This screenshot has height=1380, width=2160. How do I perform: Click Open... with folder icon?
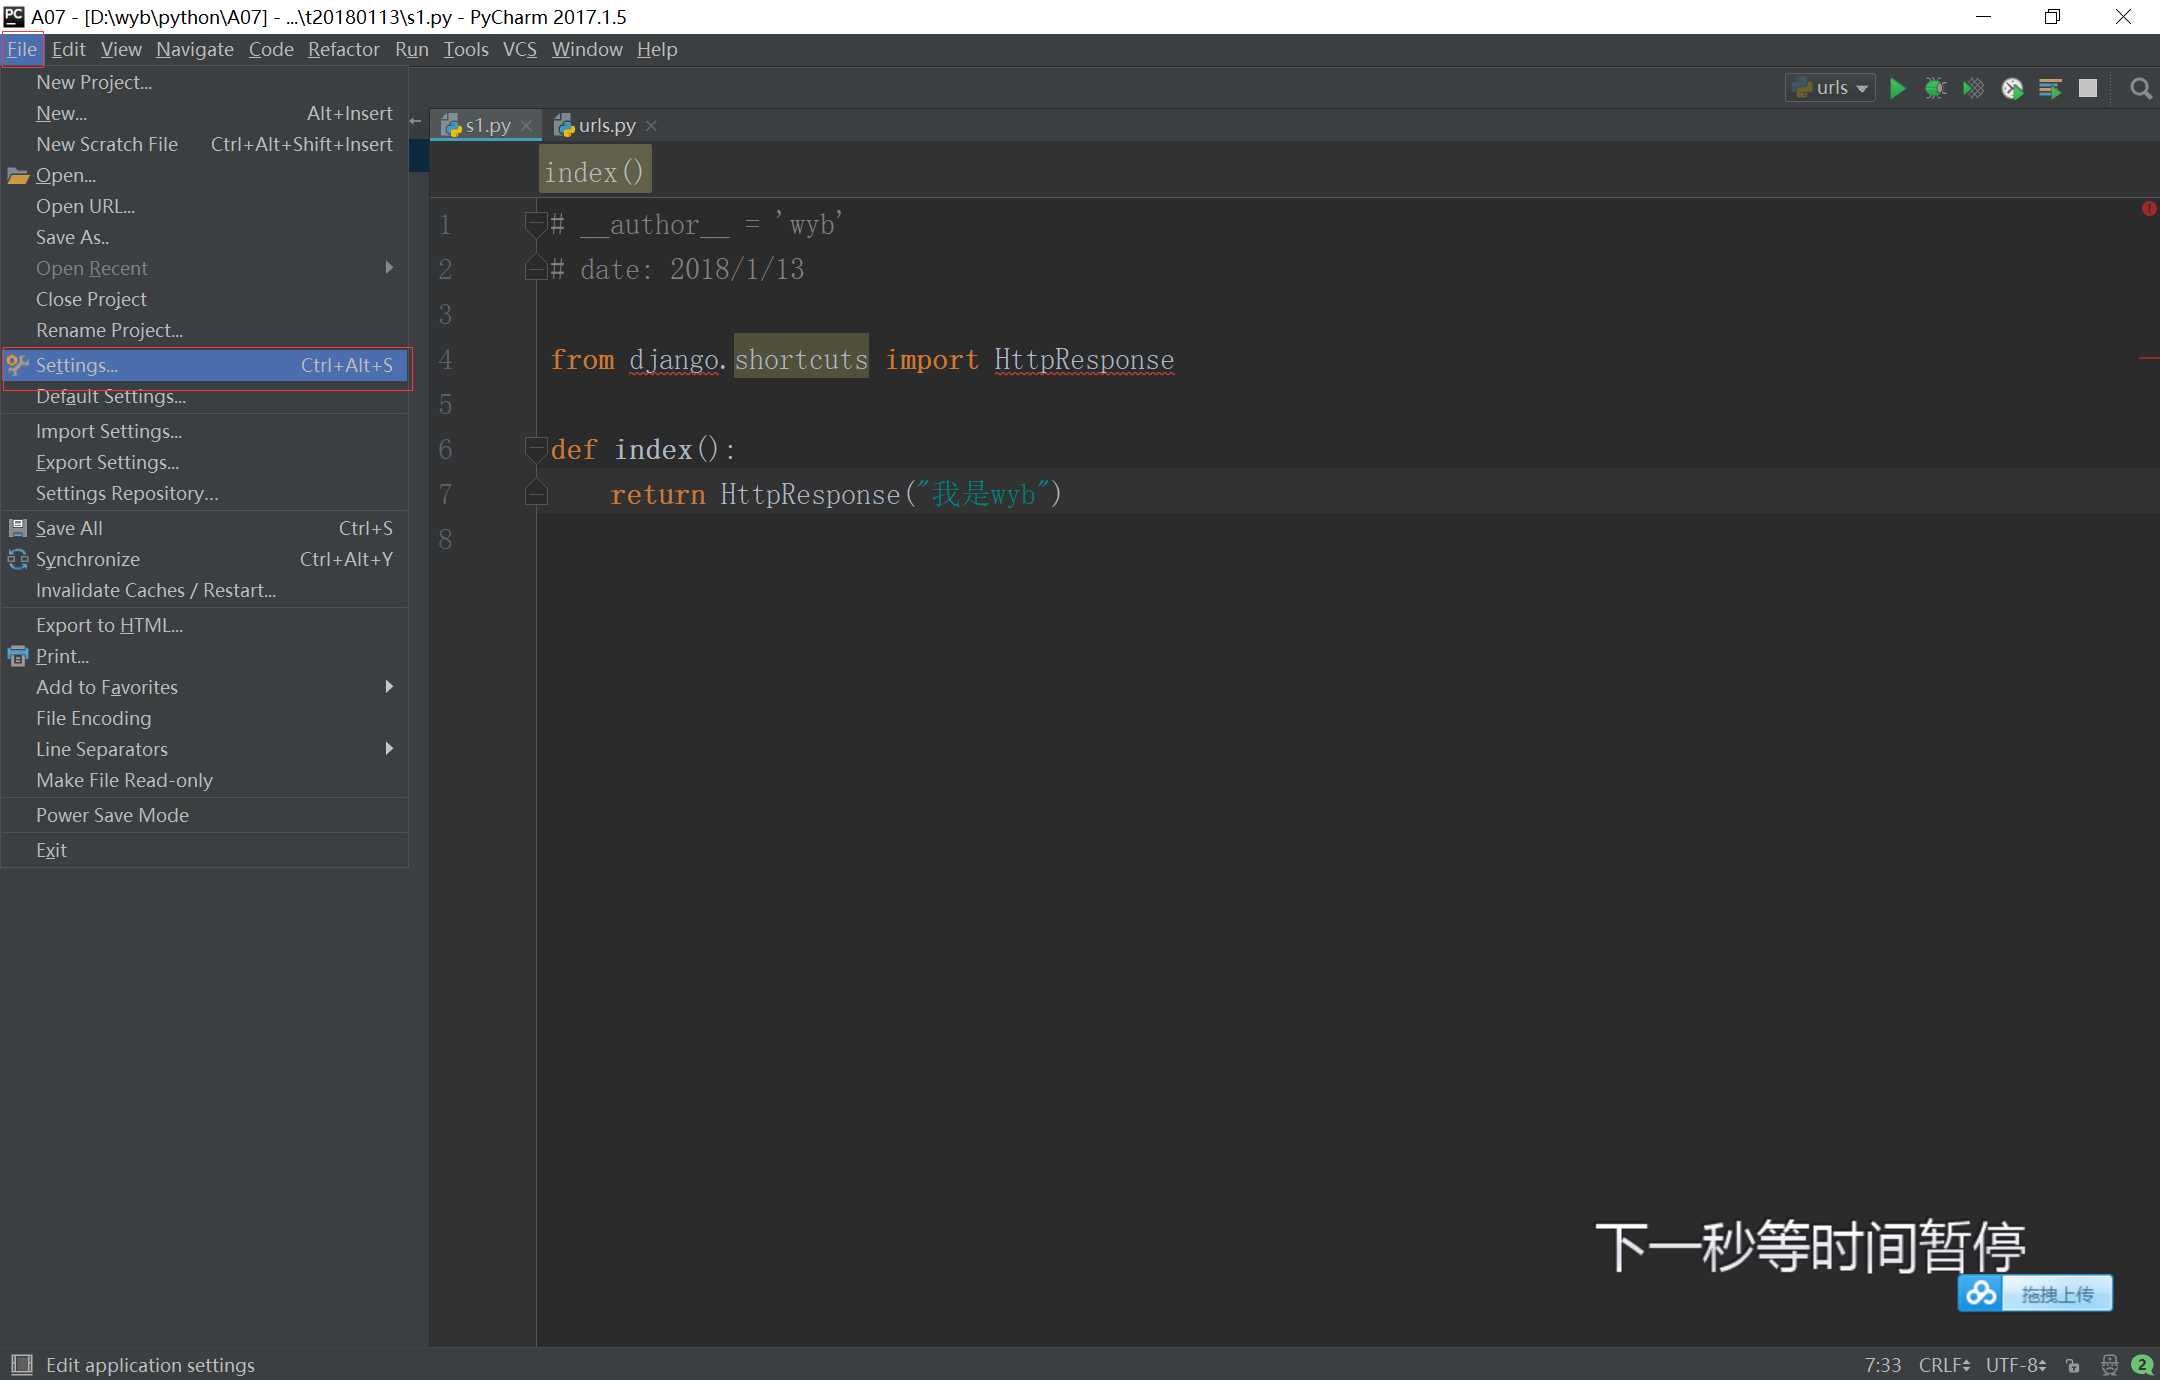coord(205,175)
